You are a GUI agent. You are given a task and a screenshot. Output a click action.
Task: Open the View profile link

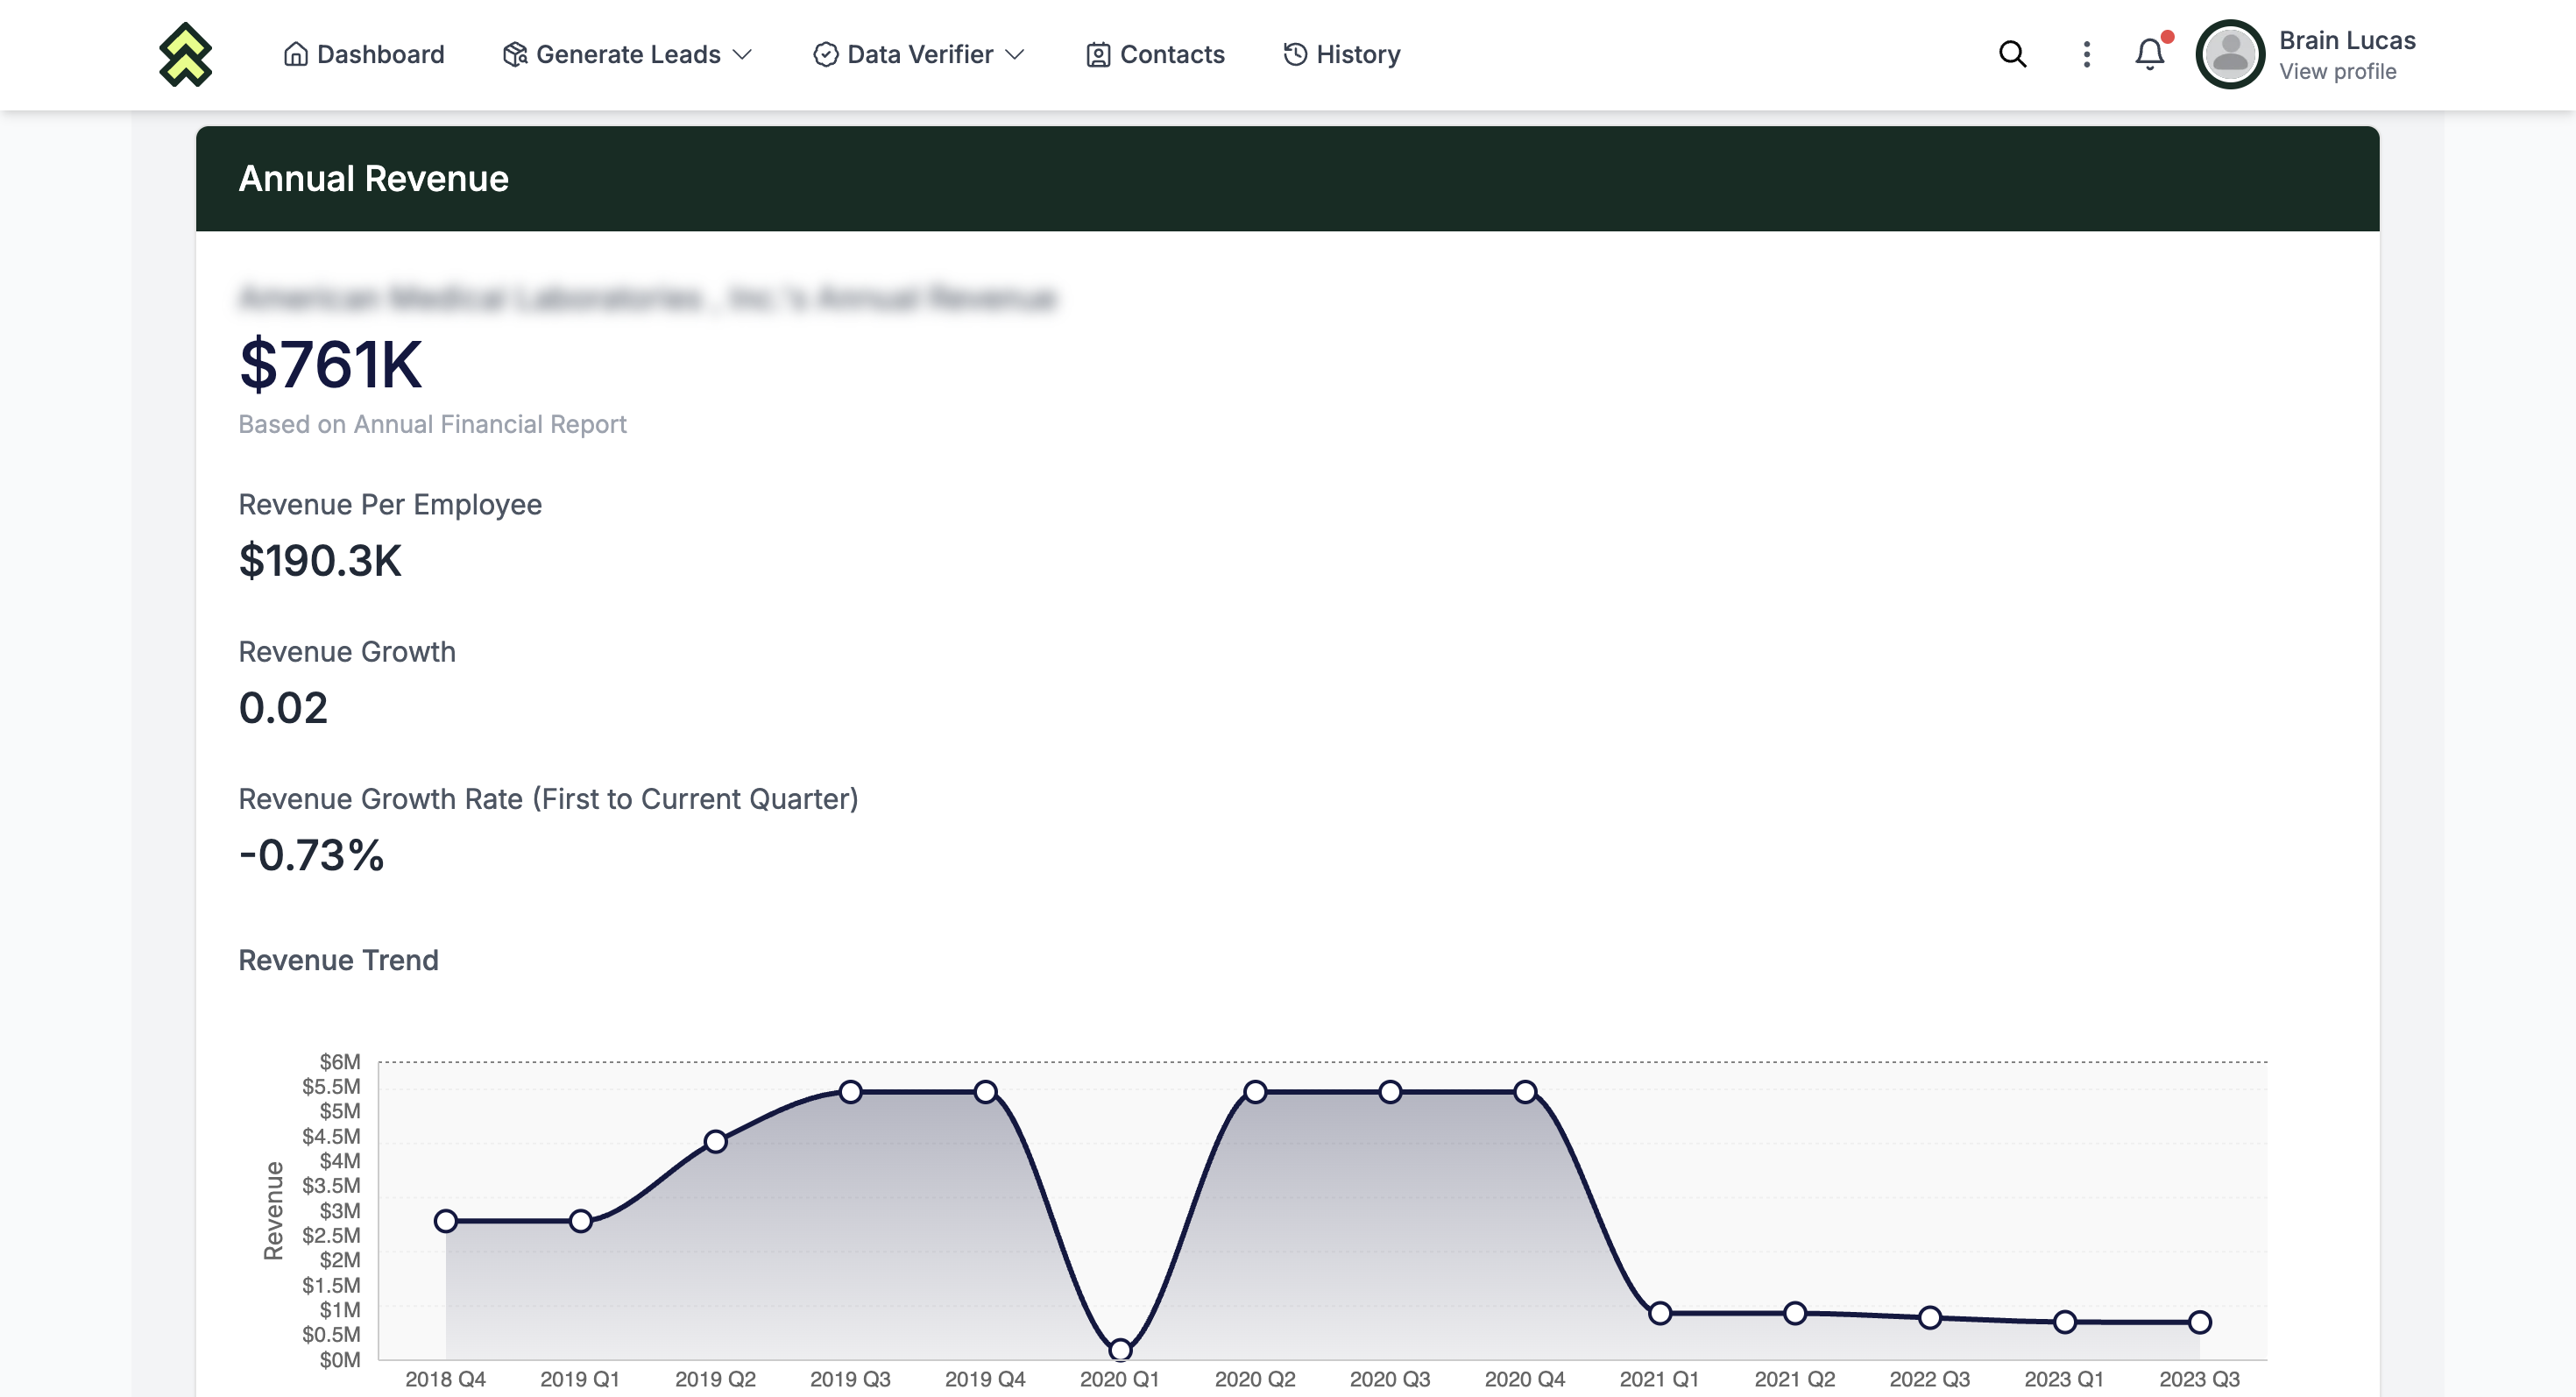[2337, 71]
